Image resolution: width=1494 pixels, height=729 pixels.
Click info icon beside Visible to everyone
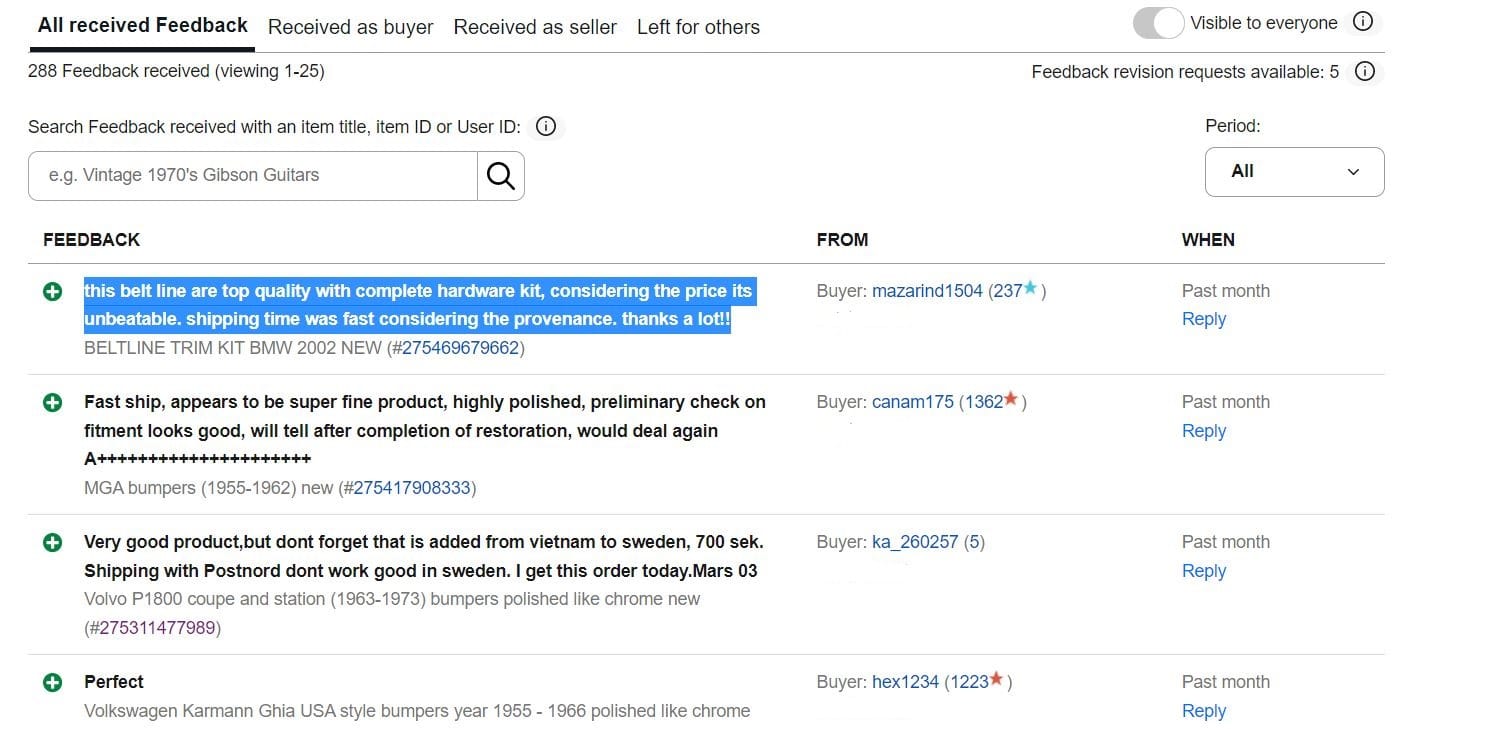(x=1362, y=22)
